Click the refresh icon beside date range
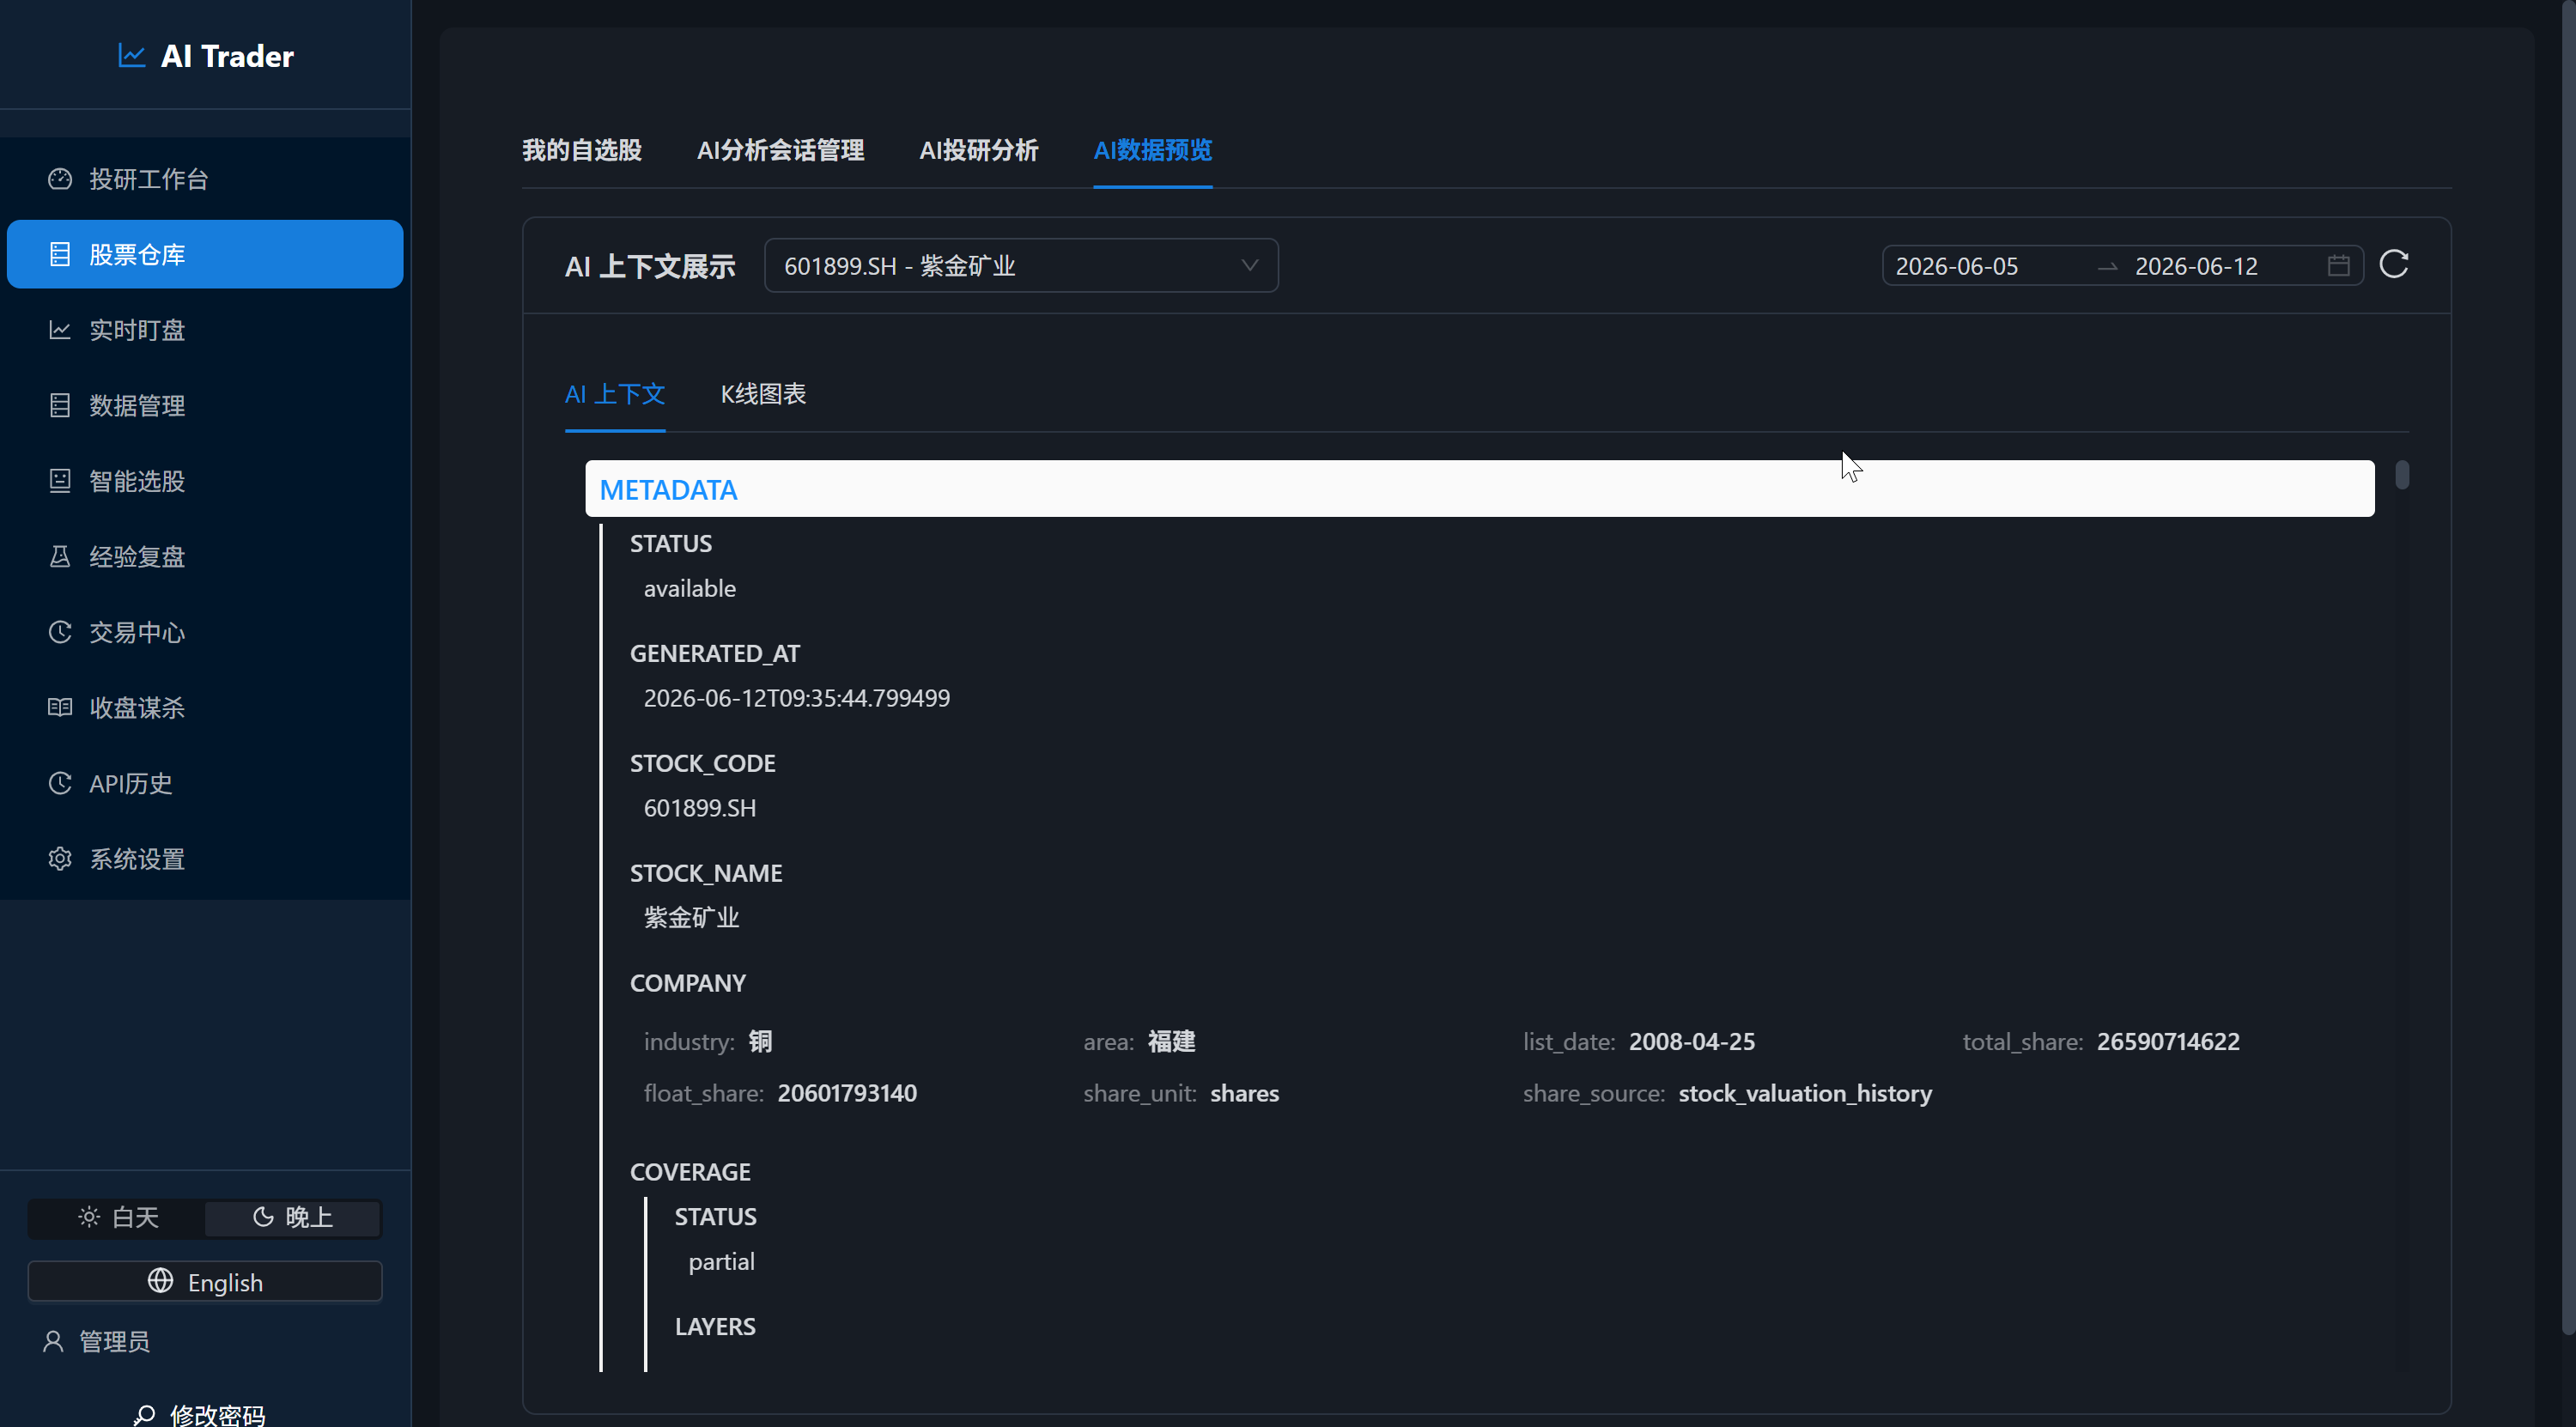Screen dimensions: 2576x1427 [x=2394, y=265]
